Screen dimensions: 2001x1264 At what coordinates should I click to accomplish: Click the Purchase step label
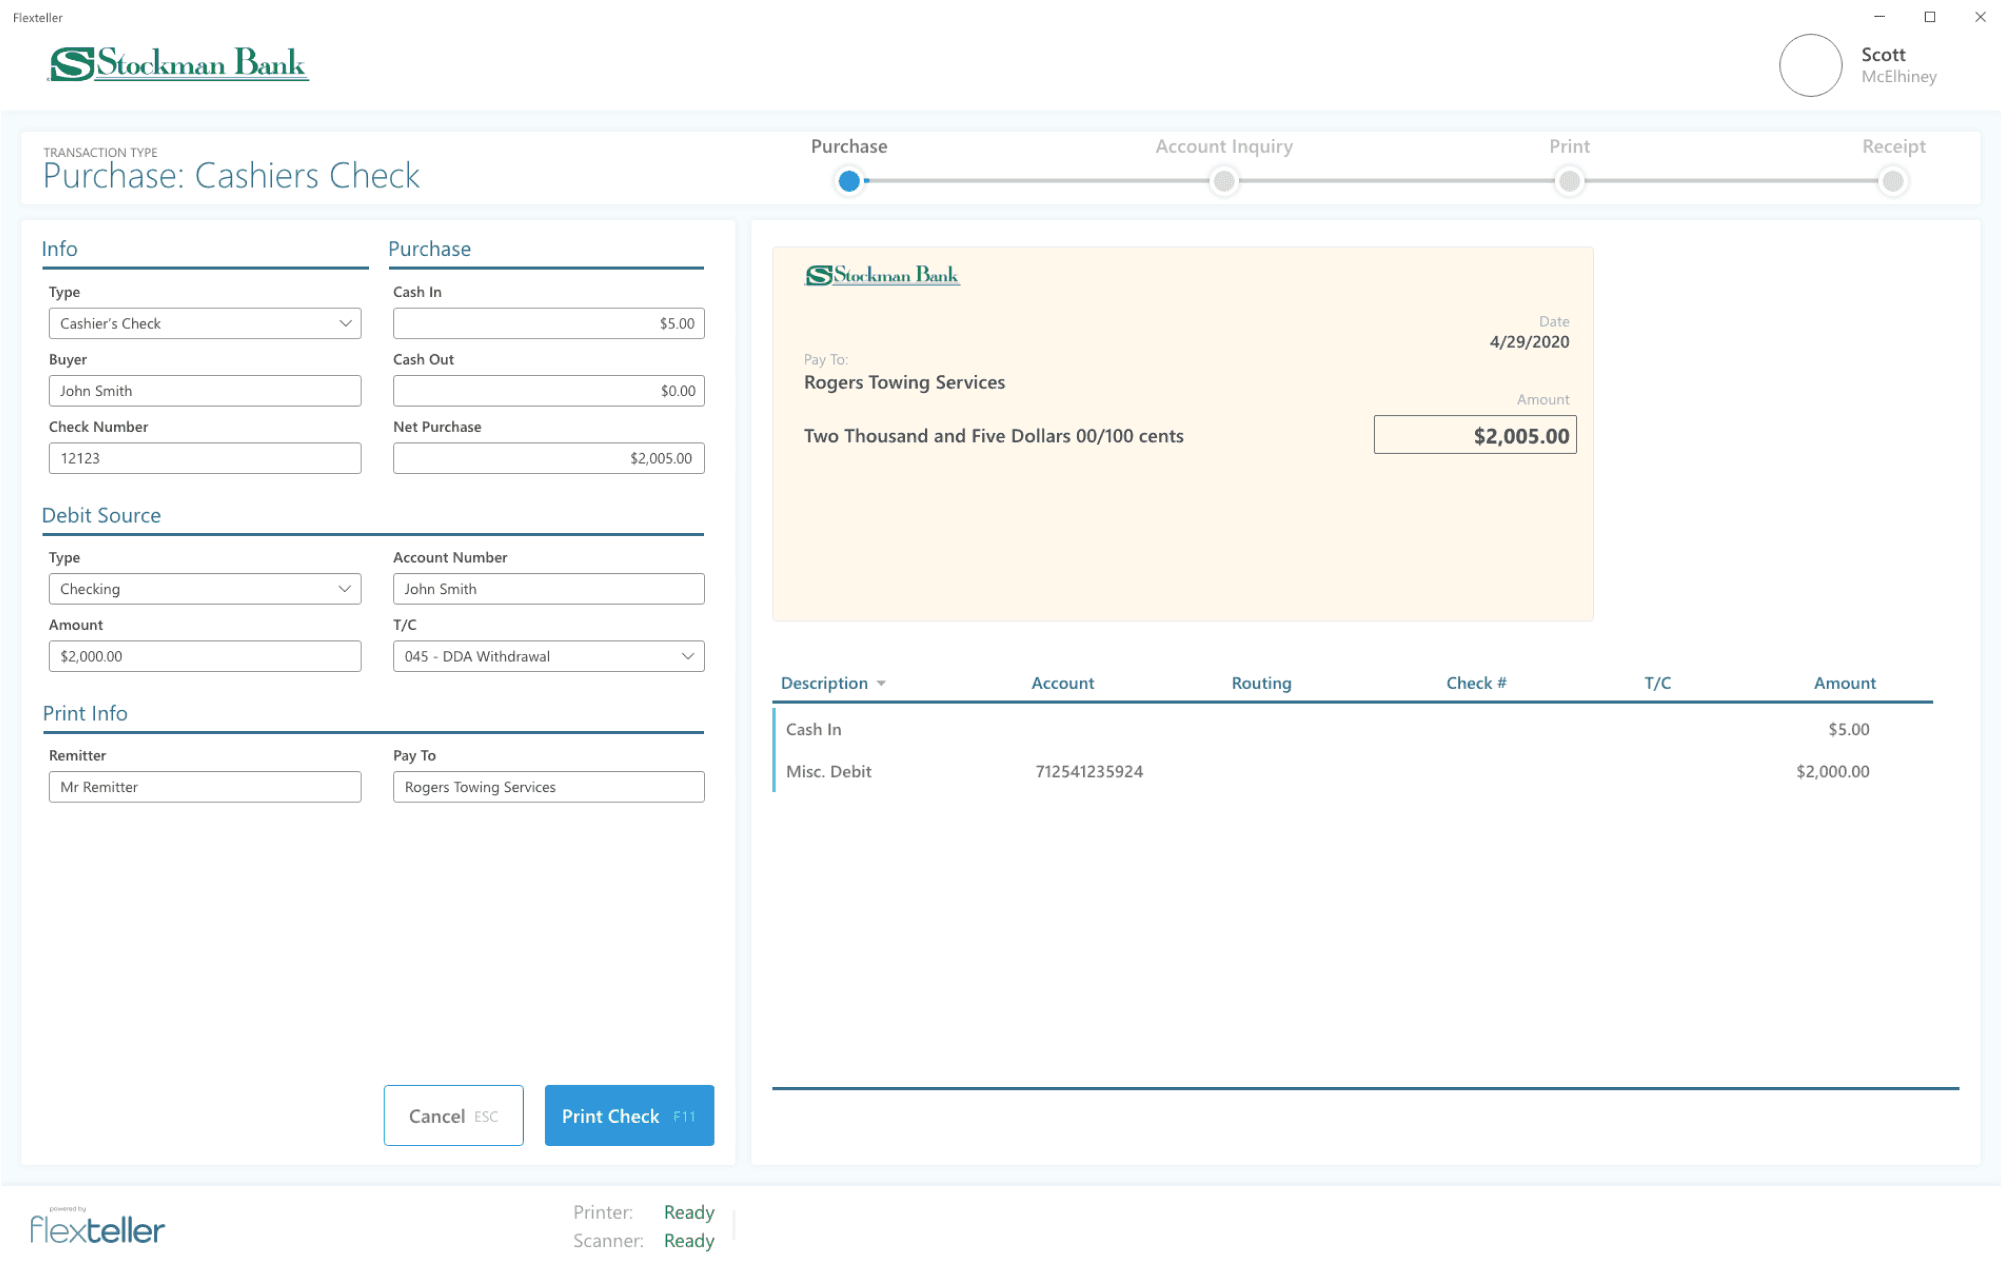click(849, 146)
